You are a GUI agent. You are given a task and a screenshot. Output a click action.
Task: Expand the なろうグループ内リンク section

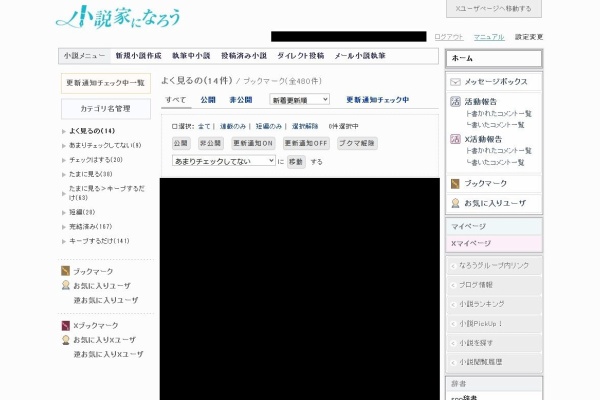pyautogui.click(x=494, y=265)
